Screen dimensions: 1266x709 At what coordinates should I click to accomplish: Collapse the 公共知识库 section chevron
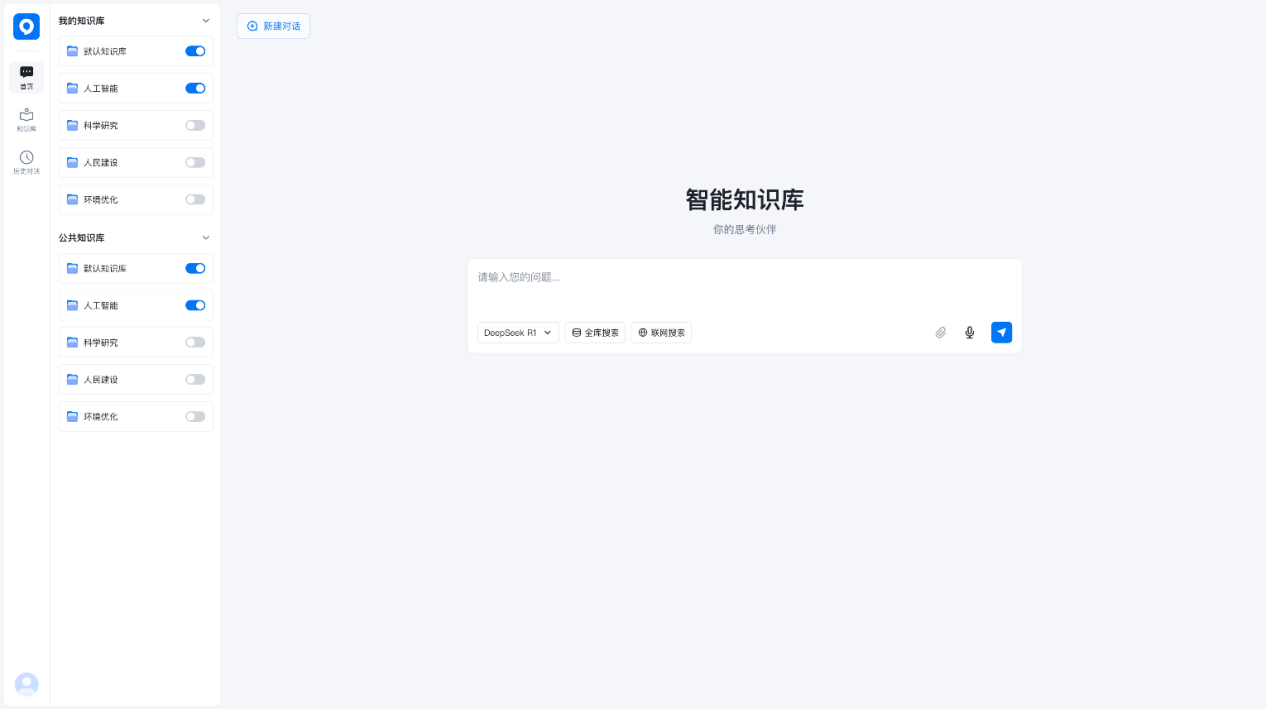[x=206, y=238]
